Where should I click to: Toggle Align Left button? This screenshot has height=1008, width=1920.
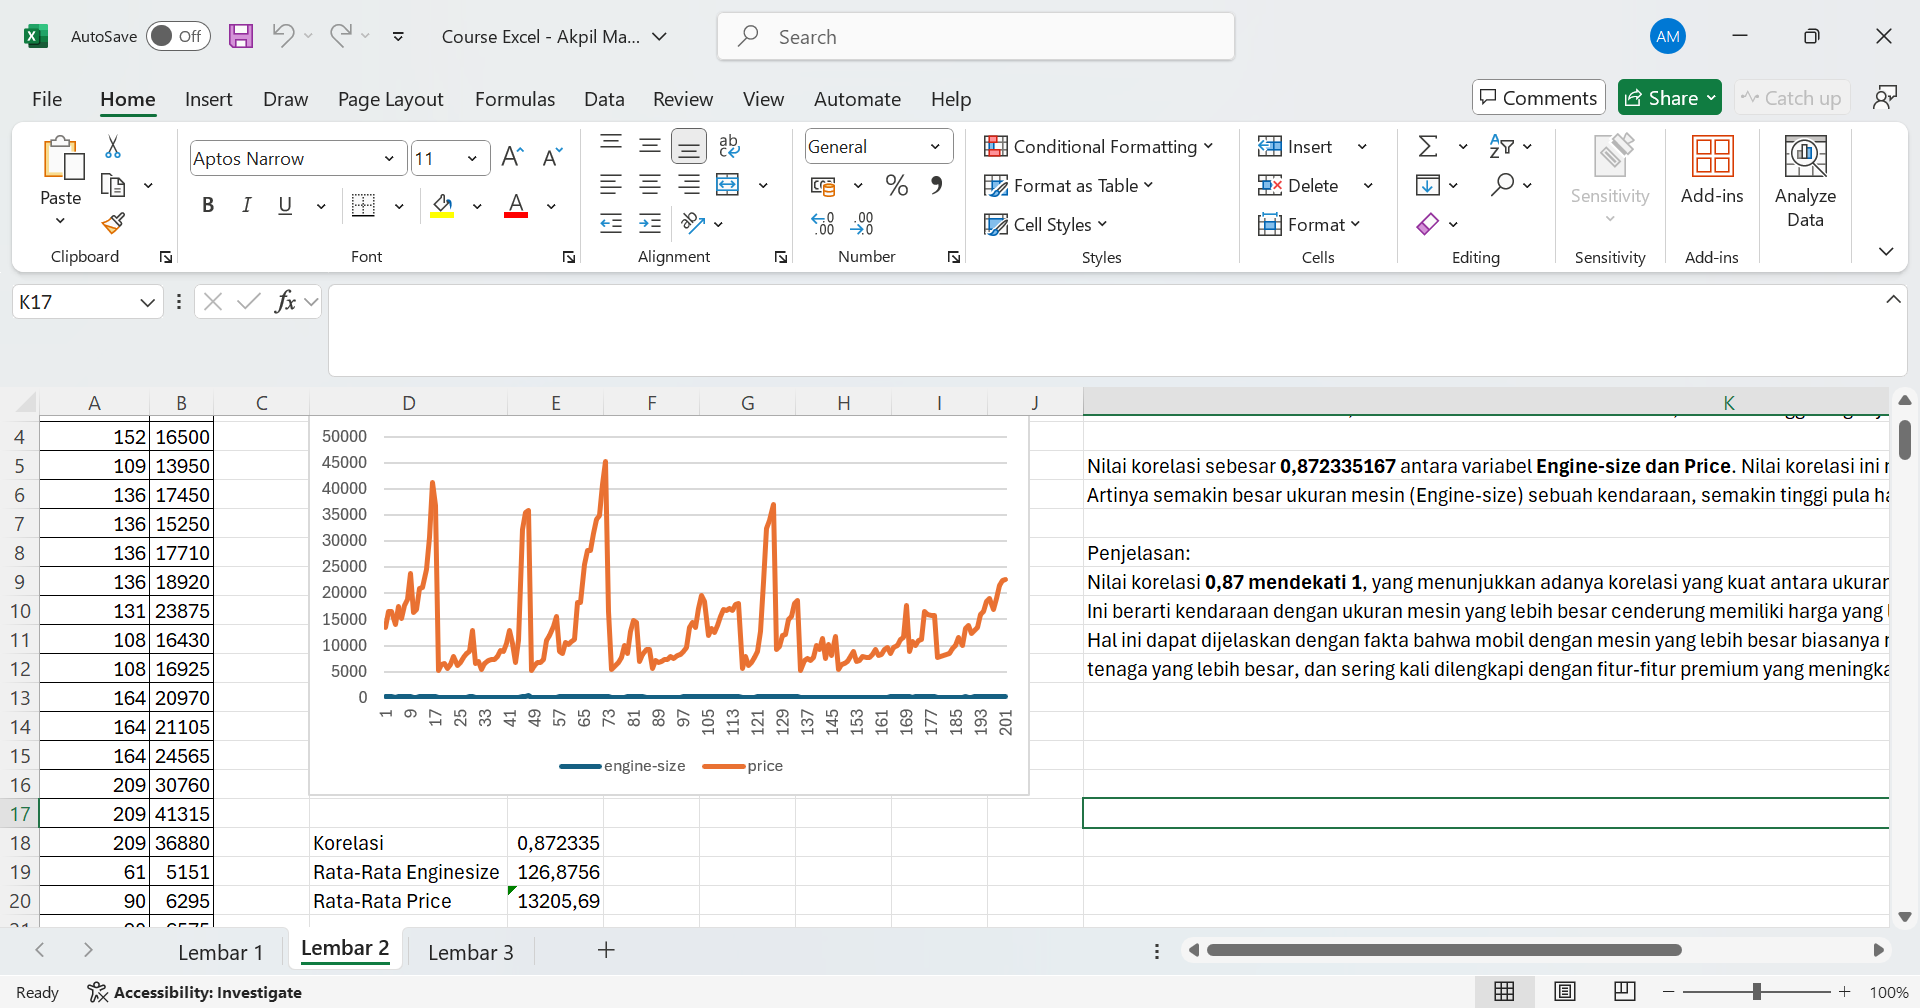[x=611, y=184]
